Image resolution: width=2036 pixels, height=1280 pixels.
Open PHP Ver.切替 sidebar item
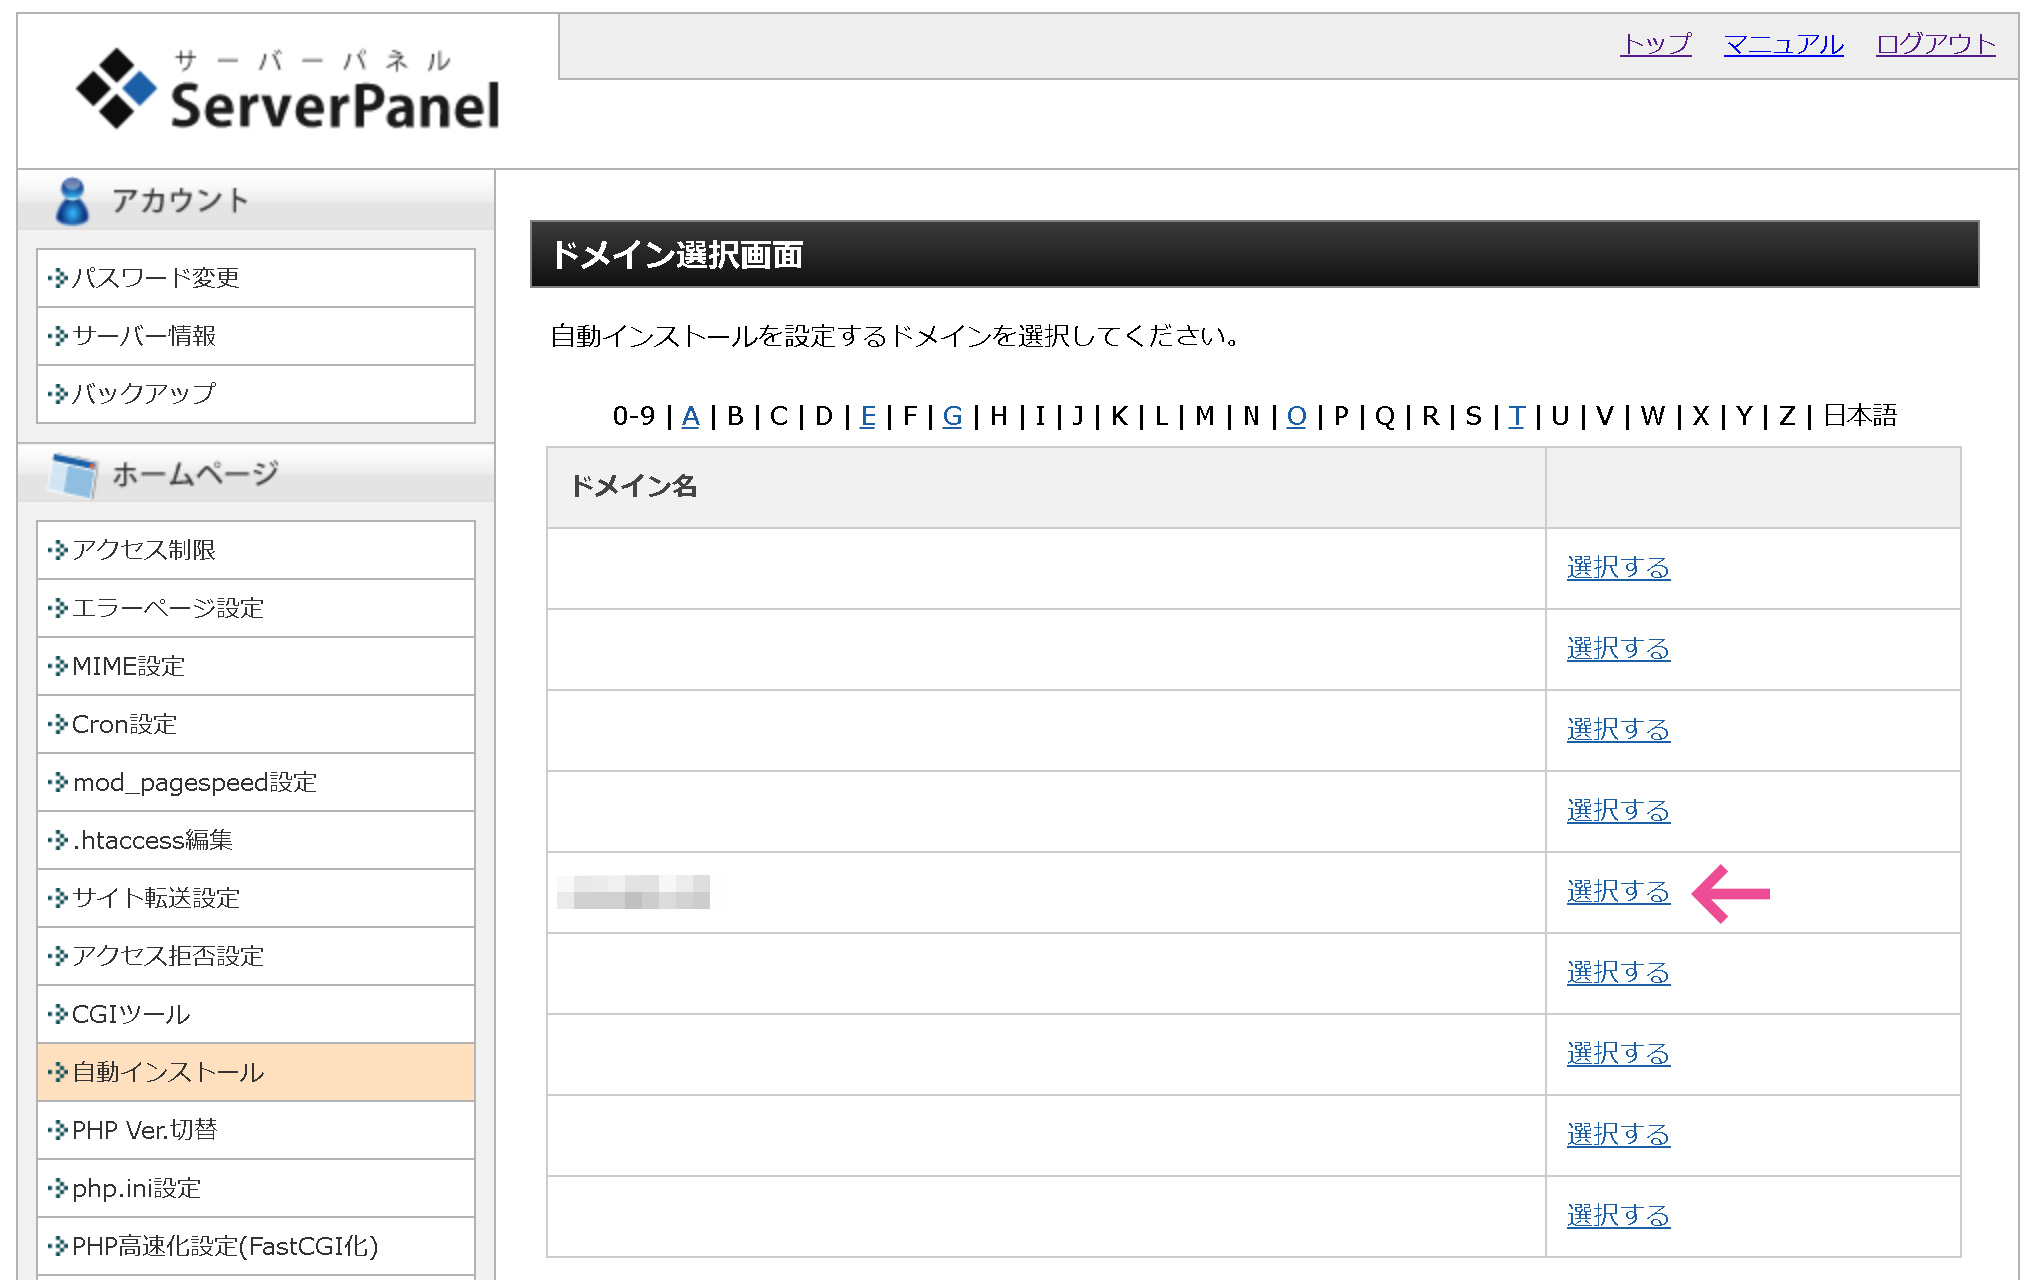click(x=145, y=1130)
